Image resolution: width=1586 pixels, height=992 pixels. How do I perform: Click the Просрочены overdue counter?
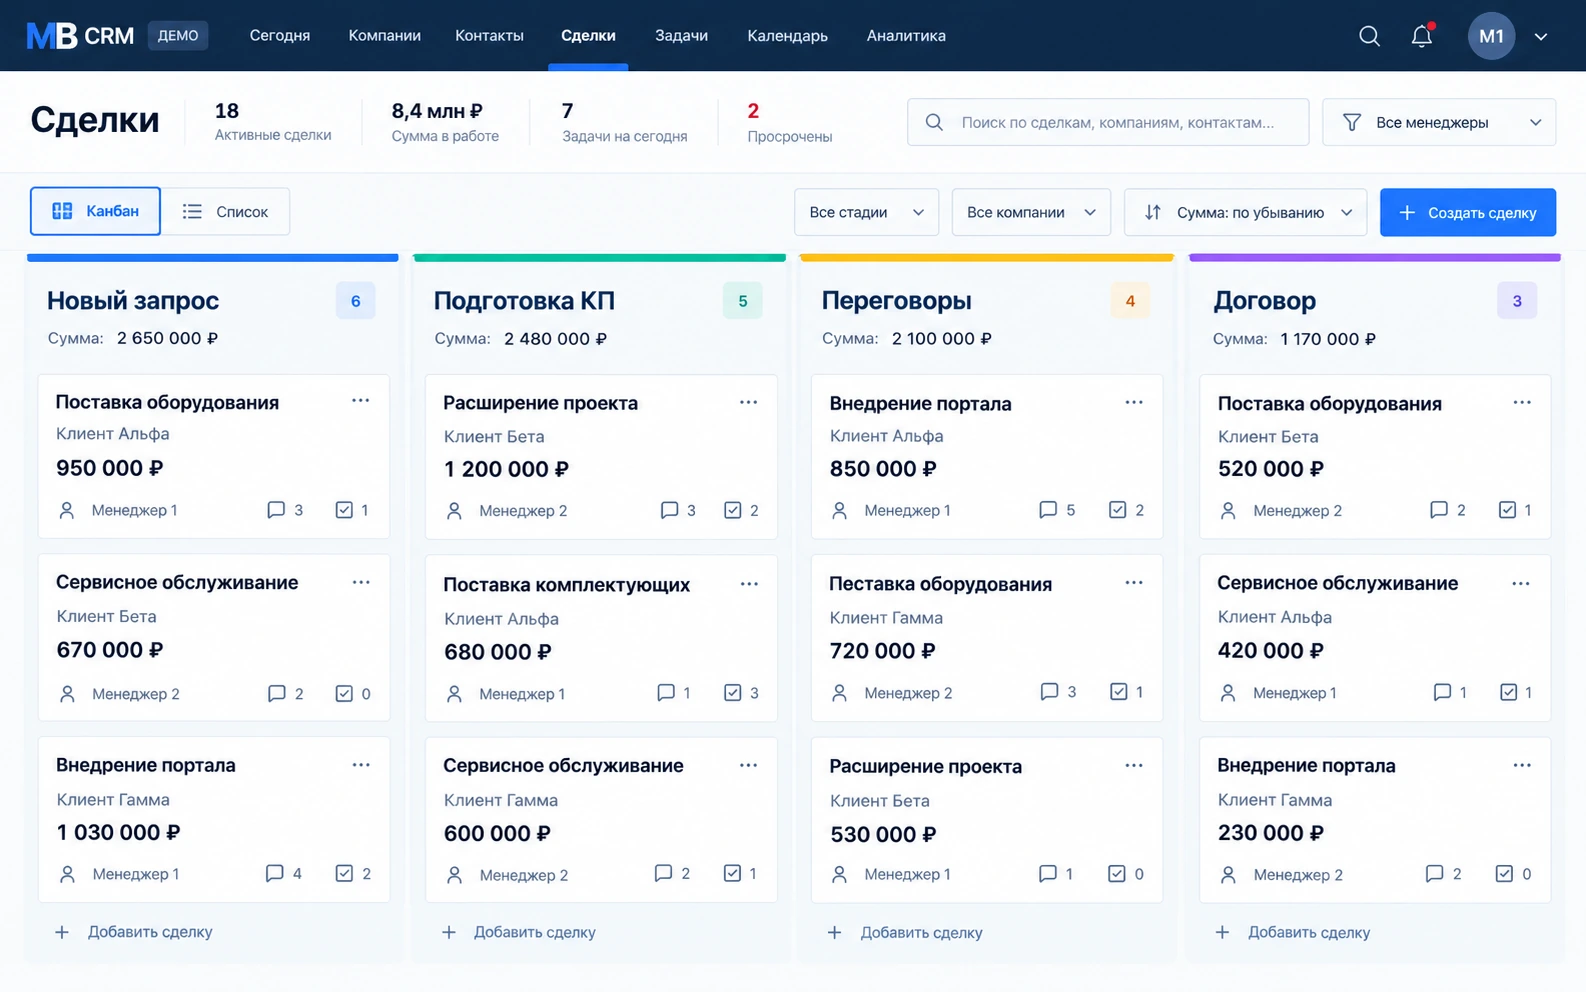[x=790, y=122]
